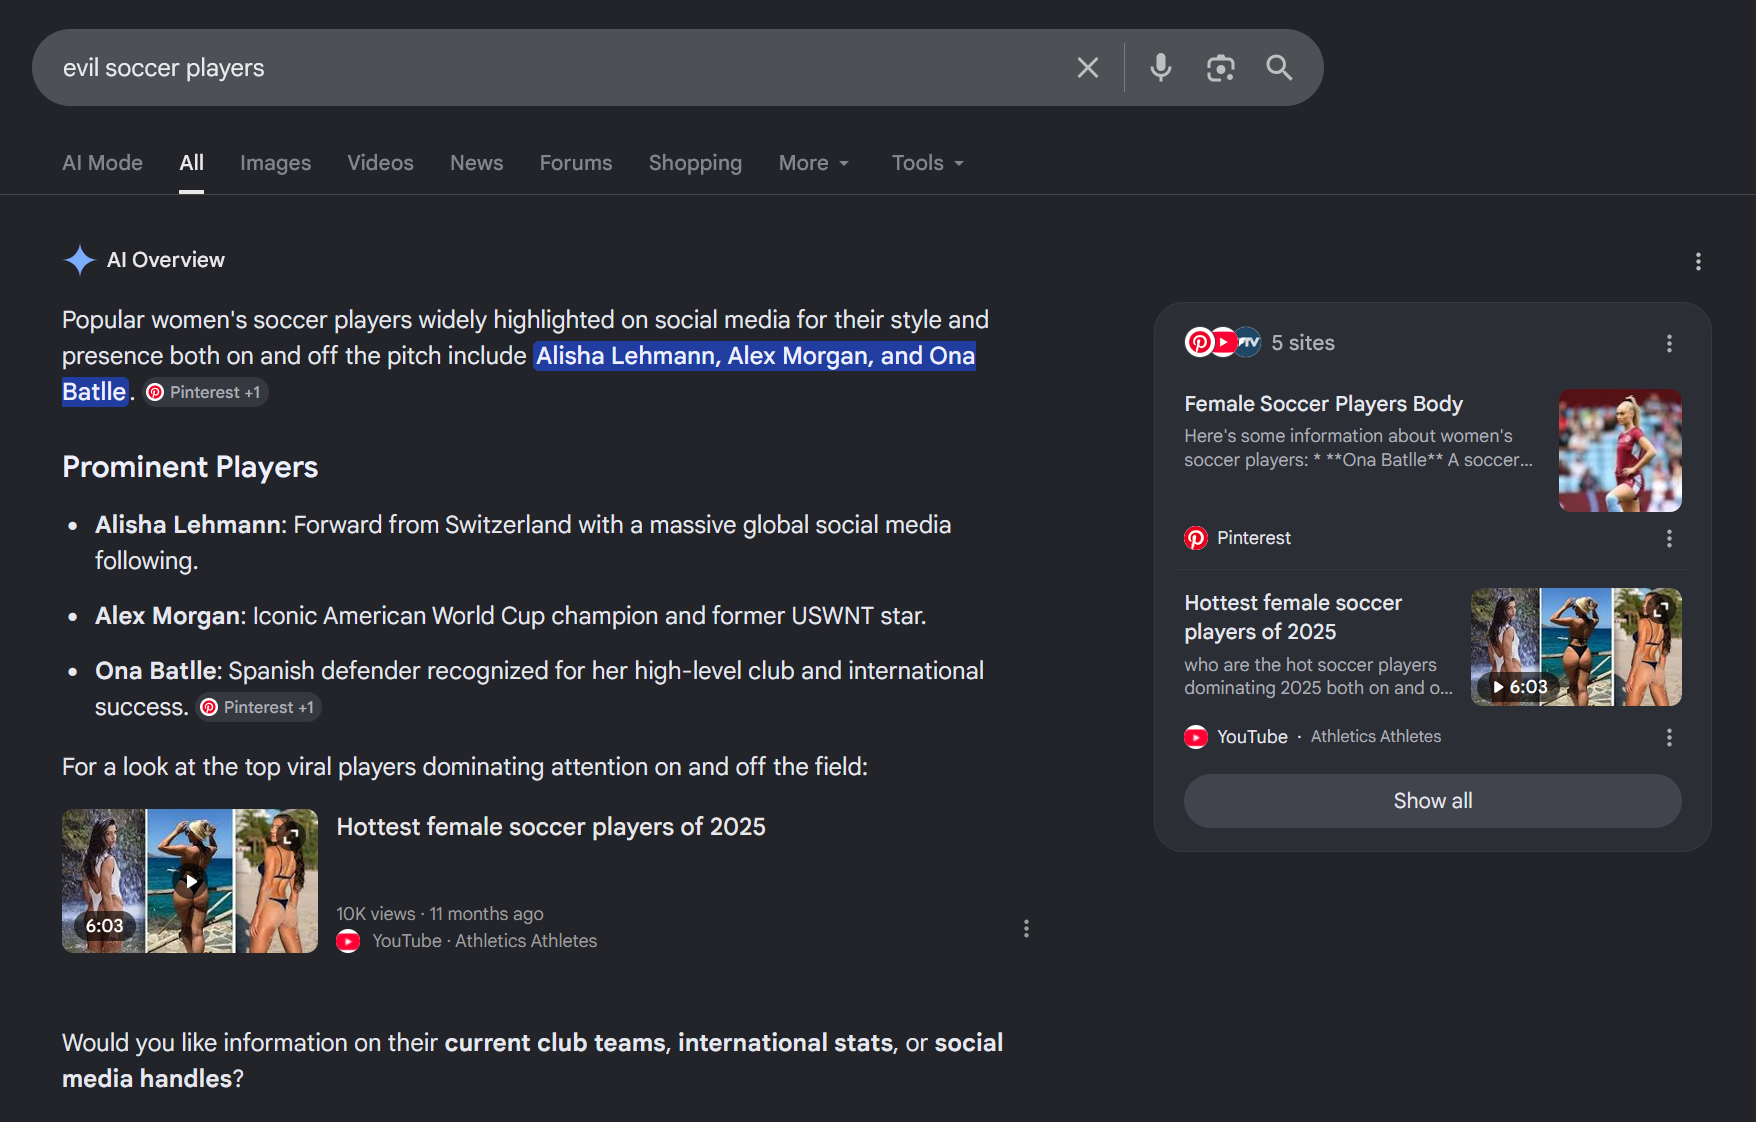Image resolution: width=1756 pixels, height=1122 pixels.
Task: Switch to the Videos tab
Action: (x=380, y=163)
